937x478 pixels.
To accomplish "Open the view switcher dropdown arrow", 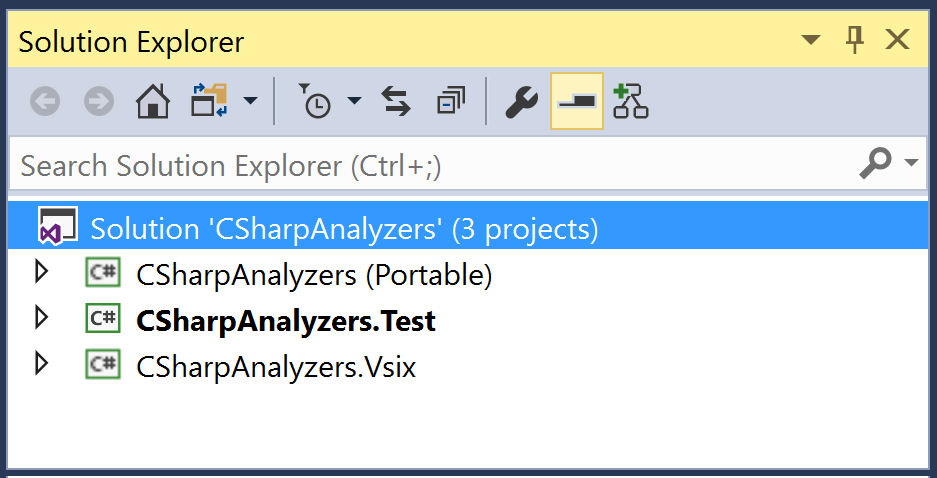I will (x=250, y=100).
